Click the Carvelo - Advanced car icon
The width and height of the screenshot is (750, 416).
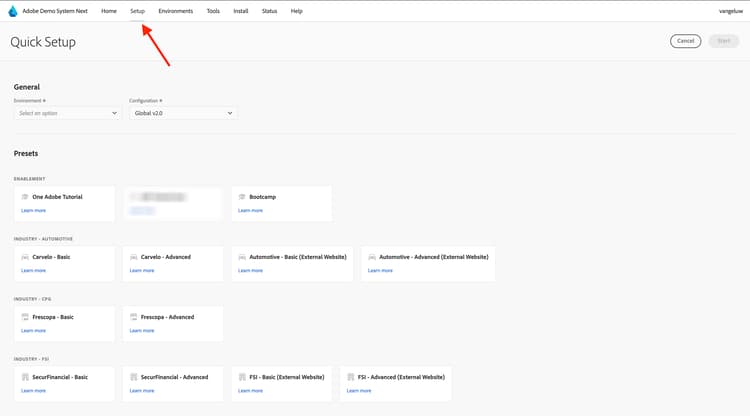(133, 257)
